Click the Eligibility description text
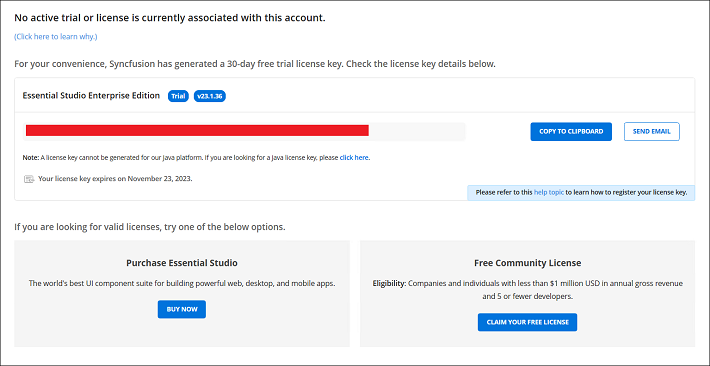The image size is (710, 366). pos(528,290)
